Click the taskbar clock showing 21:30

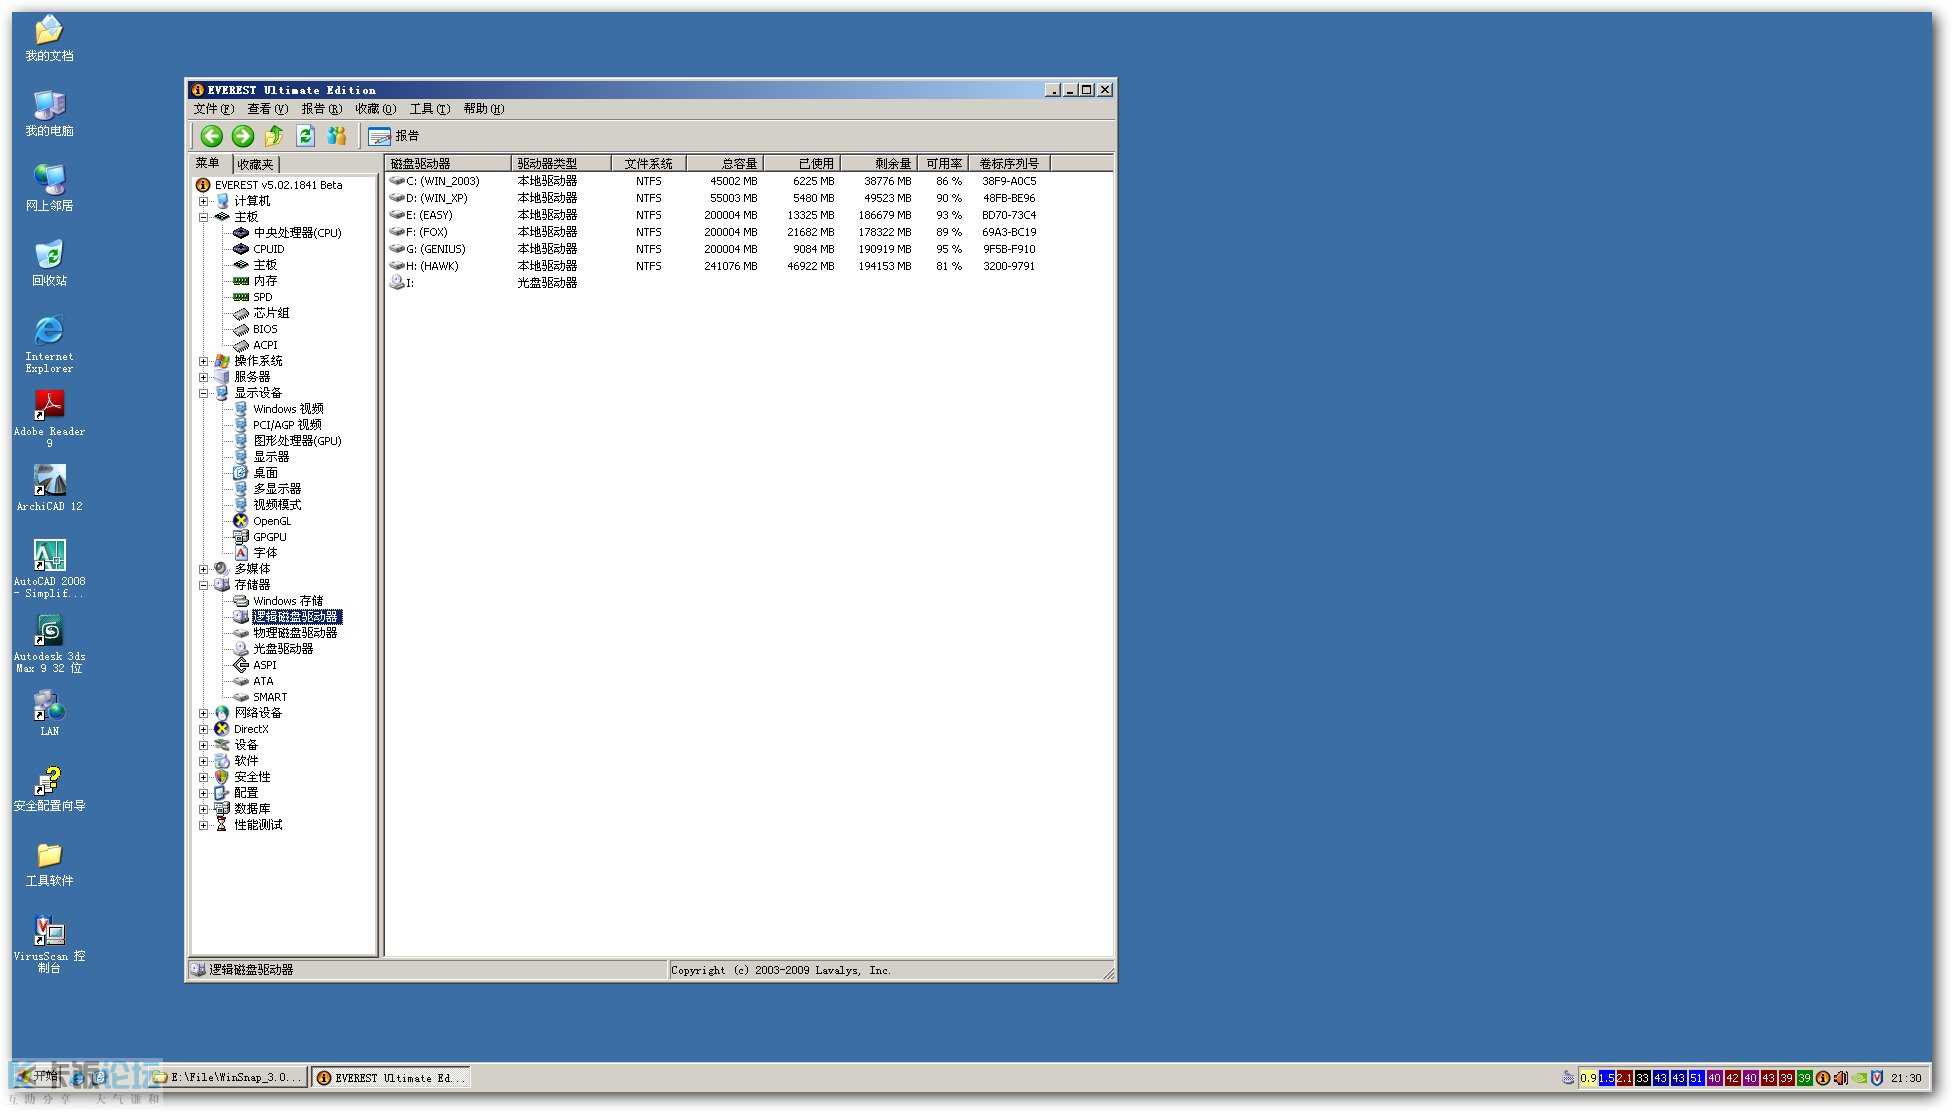[x=1906, y=1079]
